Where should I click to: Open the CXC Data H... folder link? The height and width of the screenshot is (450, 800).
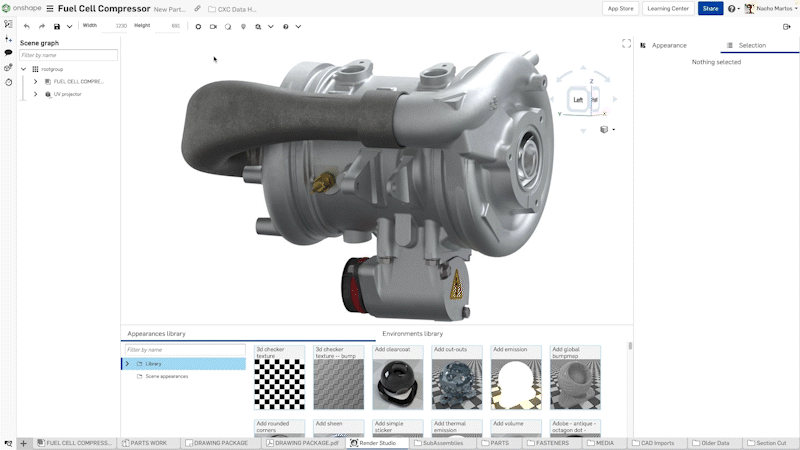[233, 9]
